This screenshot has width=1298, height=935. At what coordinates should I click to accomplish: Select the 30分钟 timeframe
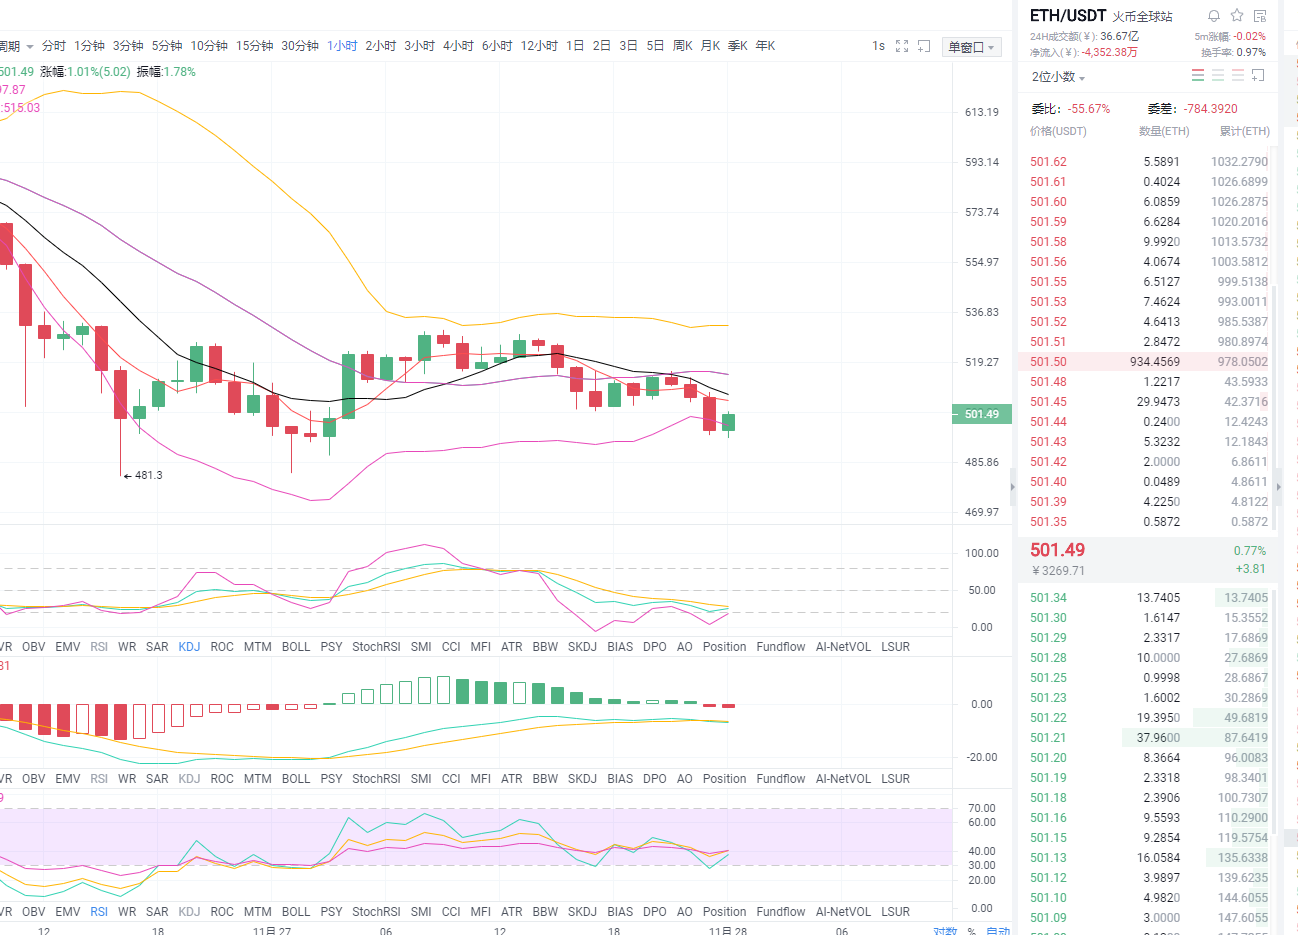pos(300,46)
